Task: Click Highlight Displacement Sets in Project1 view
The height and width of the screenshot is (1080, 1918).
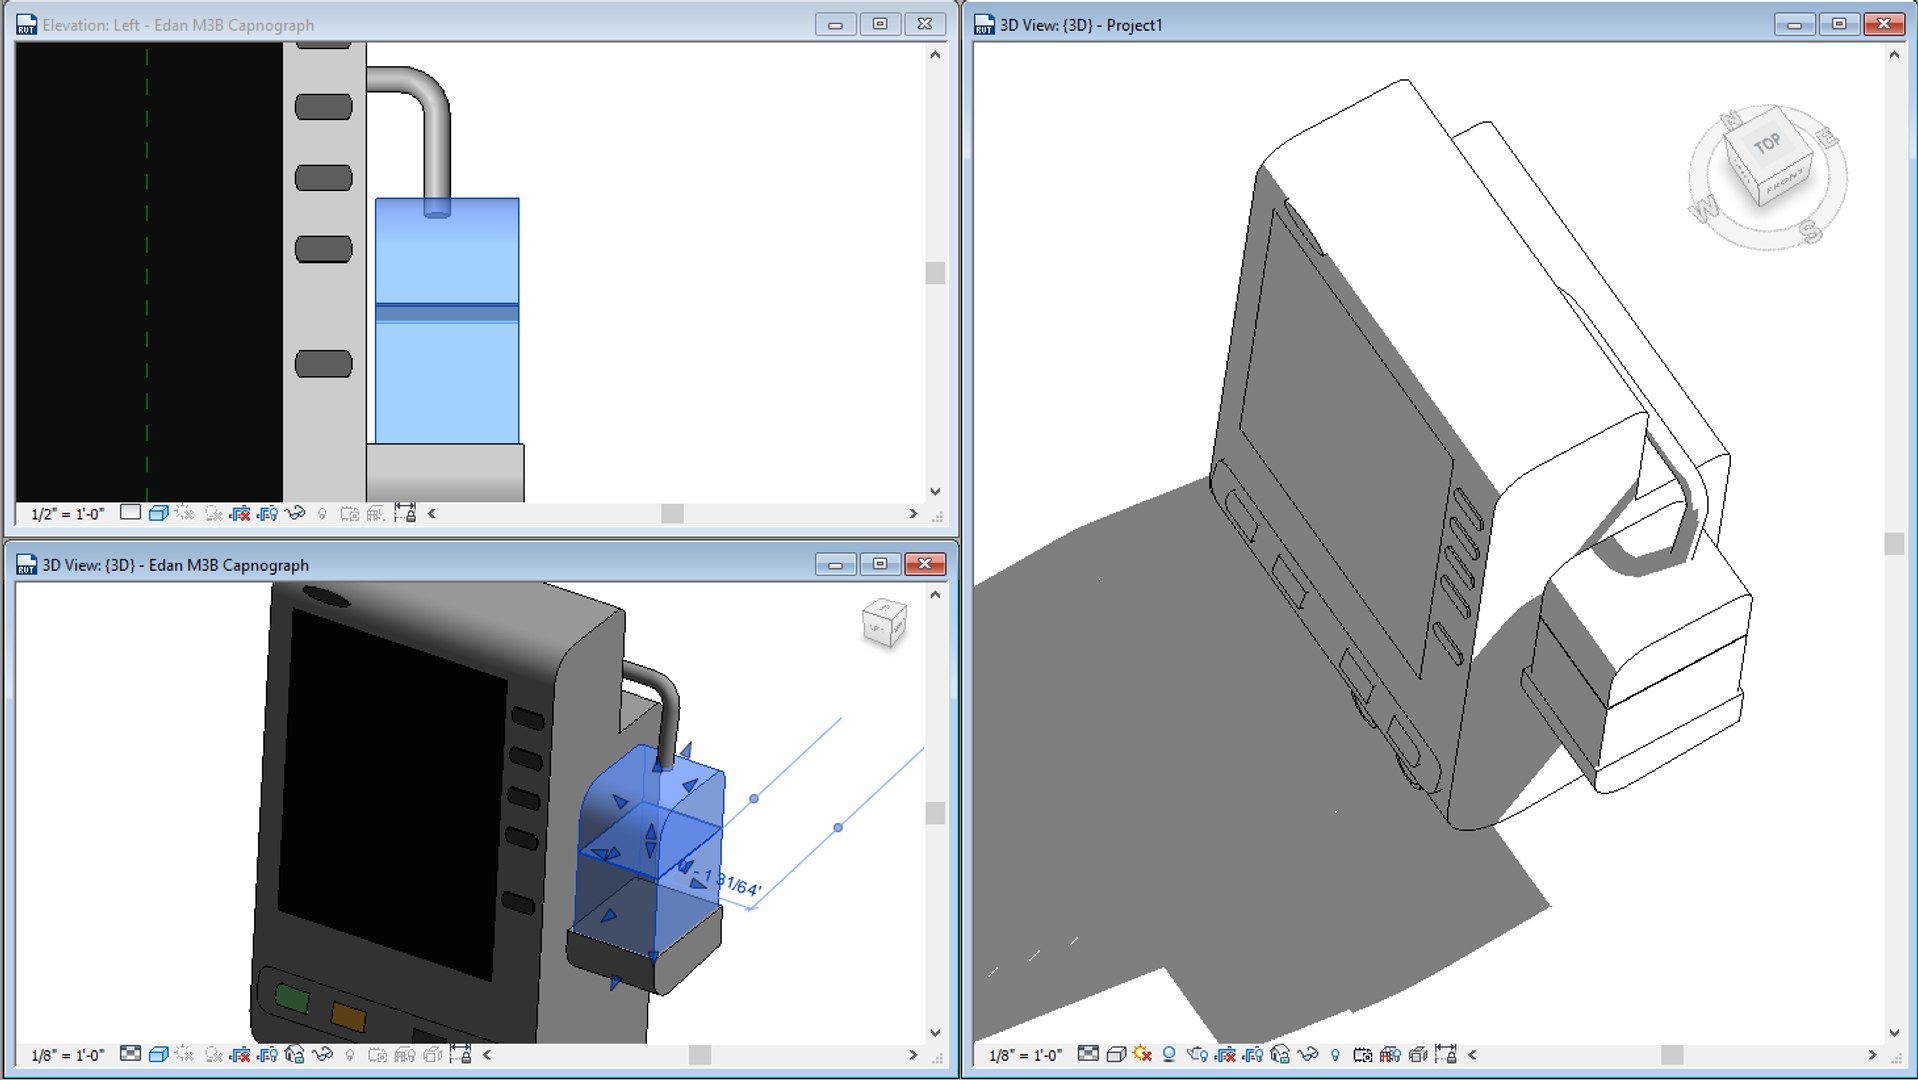Action: [1418, 1054]
